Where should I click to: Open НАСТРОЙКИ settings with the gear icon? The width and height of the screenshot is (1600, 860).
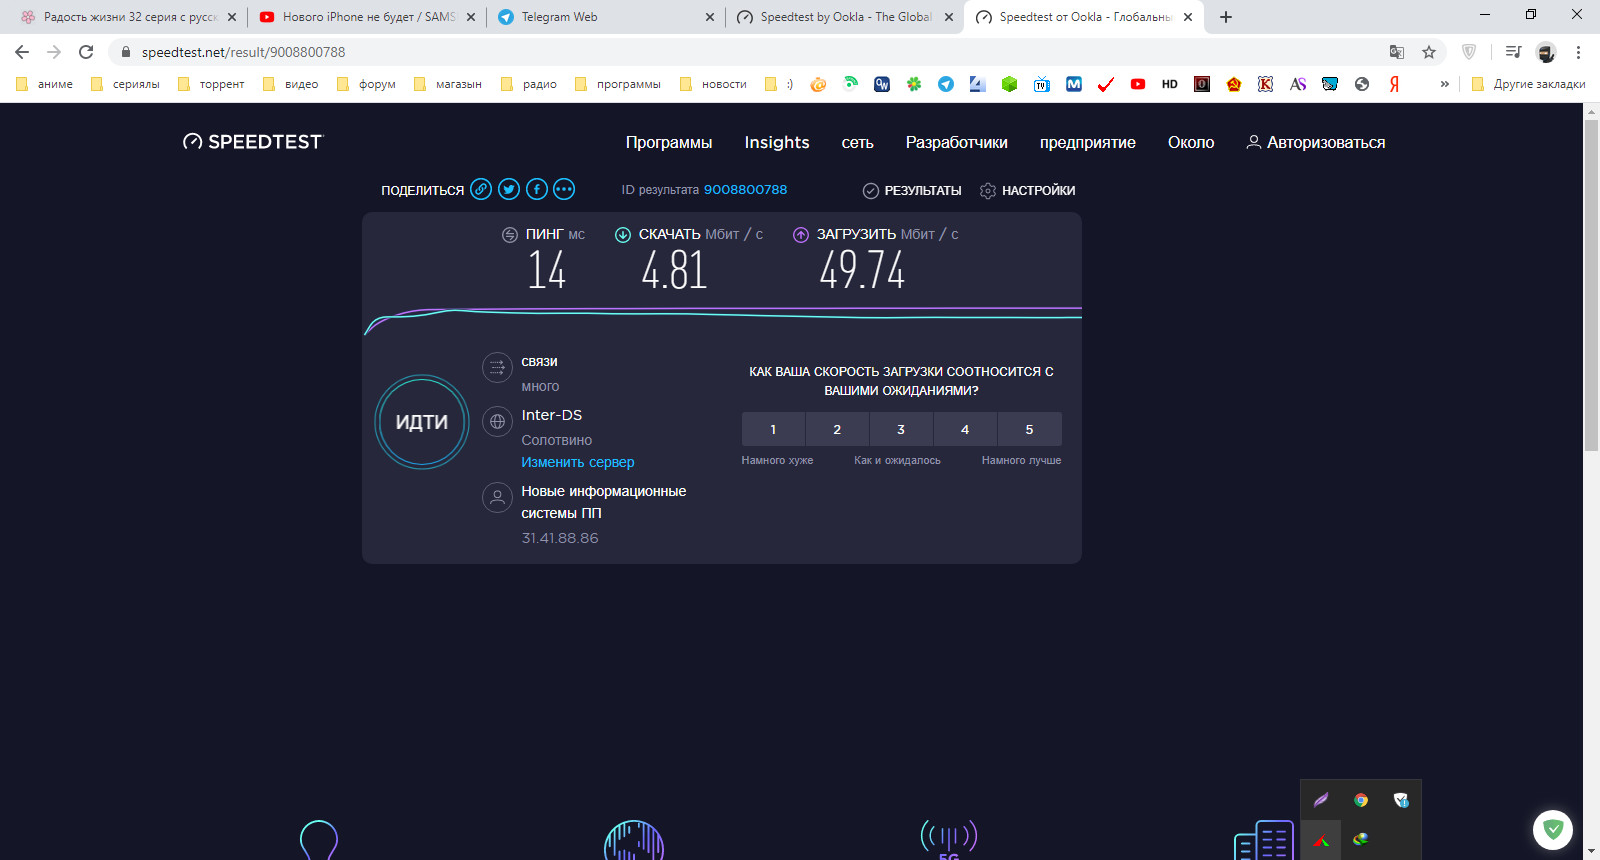[1027, 190]
